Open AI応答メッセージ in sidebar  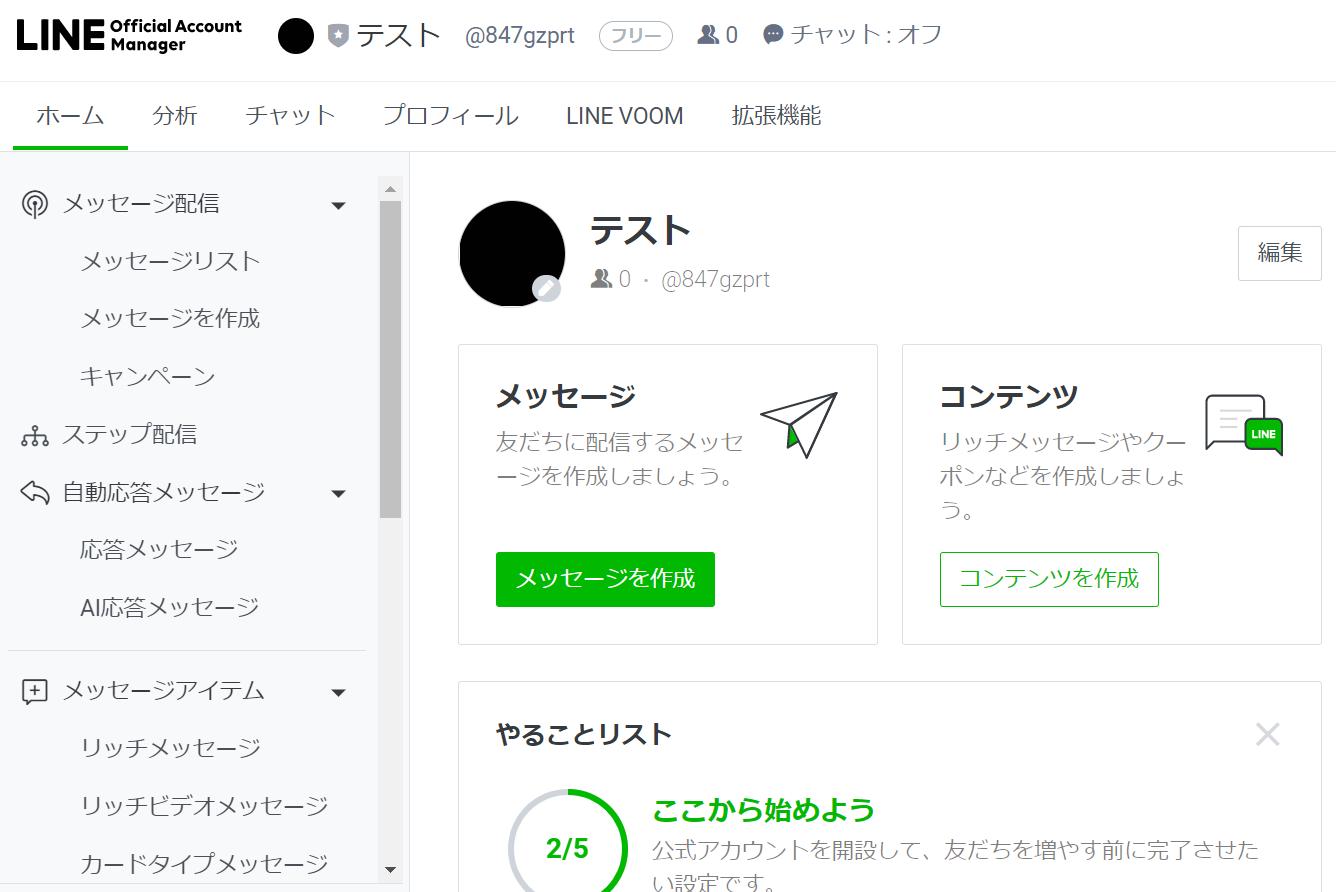170,608
